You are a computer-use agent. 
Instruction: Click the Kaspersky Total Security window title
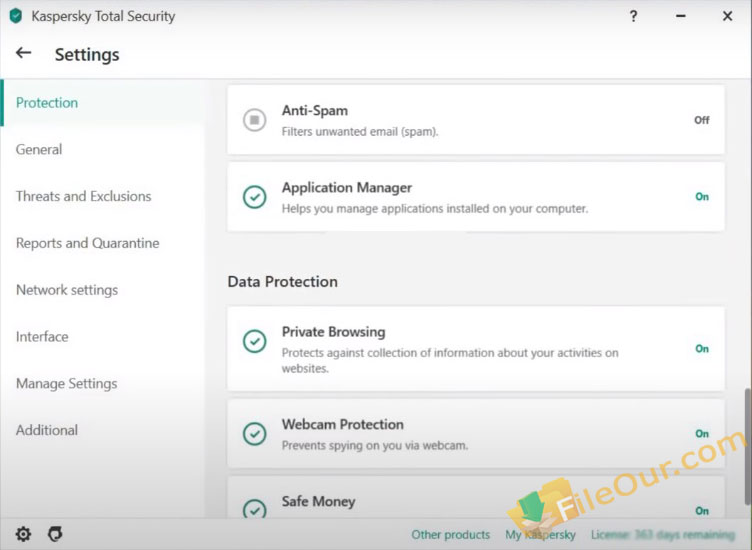[x=103, y=16]
